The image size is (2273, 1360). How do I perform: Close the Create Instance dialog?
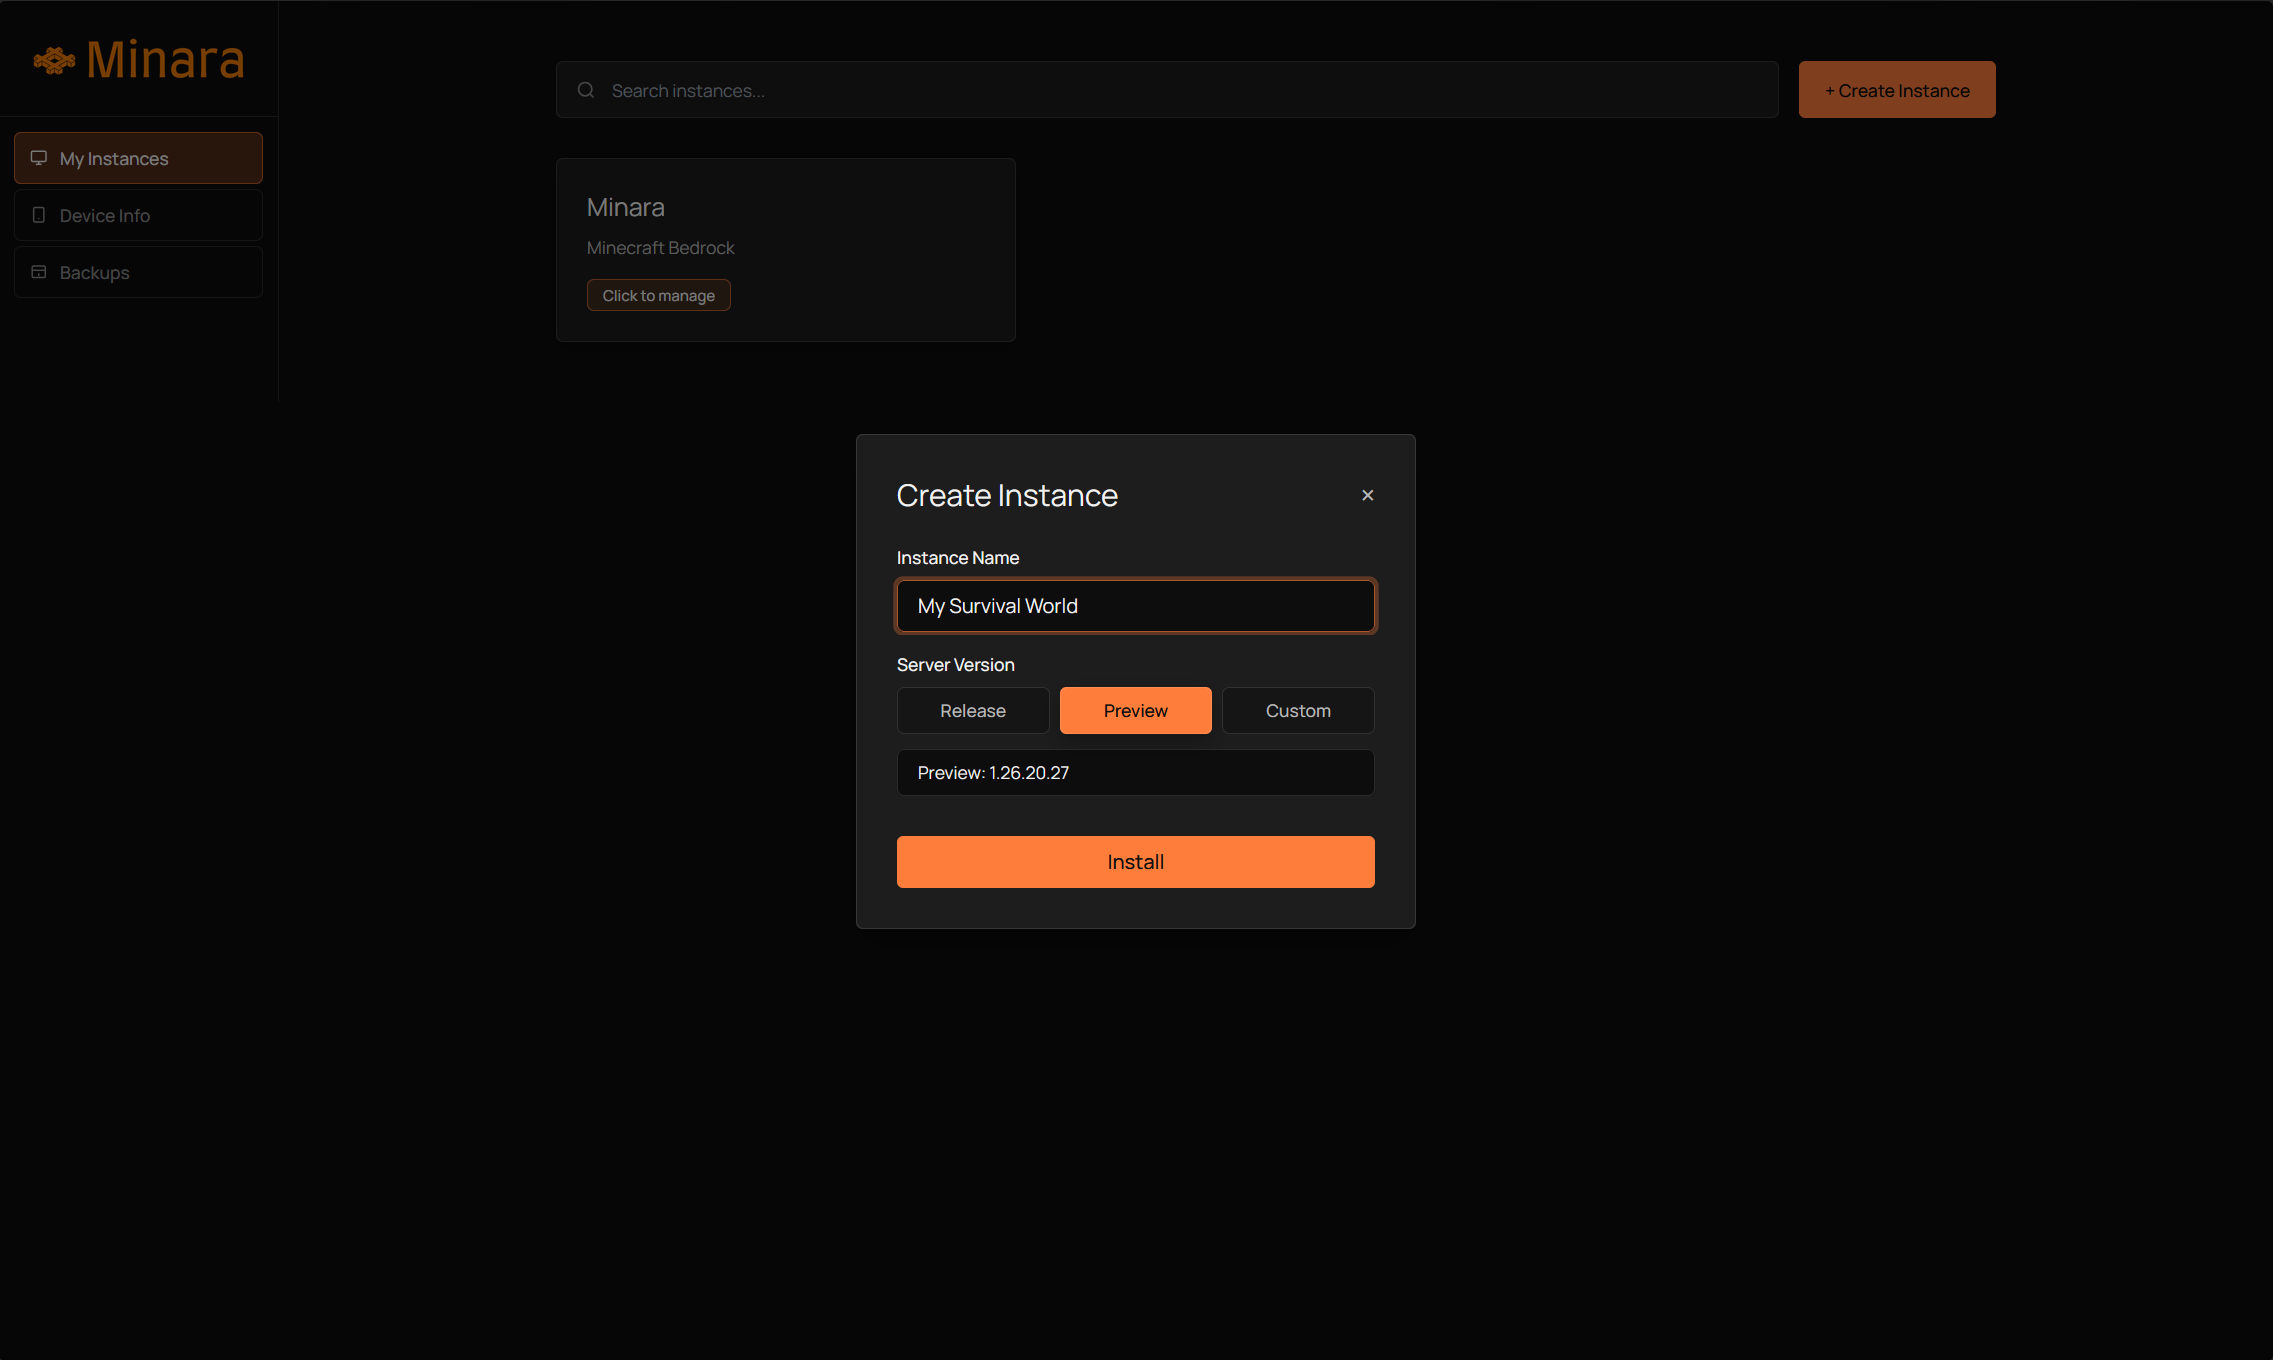[x=1368, y=495]
